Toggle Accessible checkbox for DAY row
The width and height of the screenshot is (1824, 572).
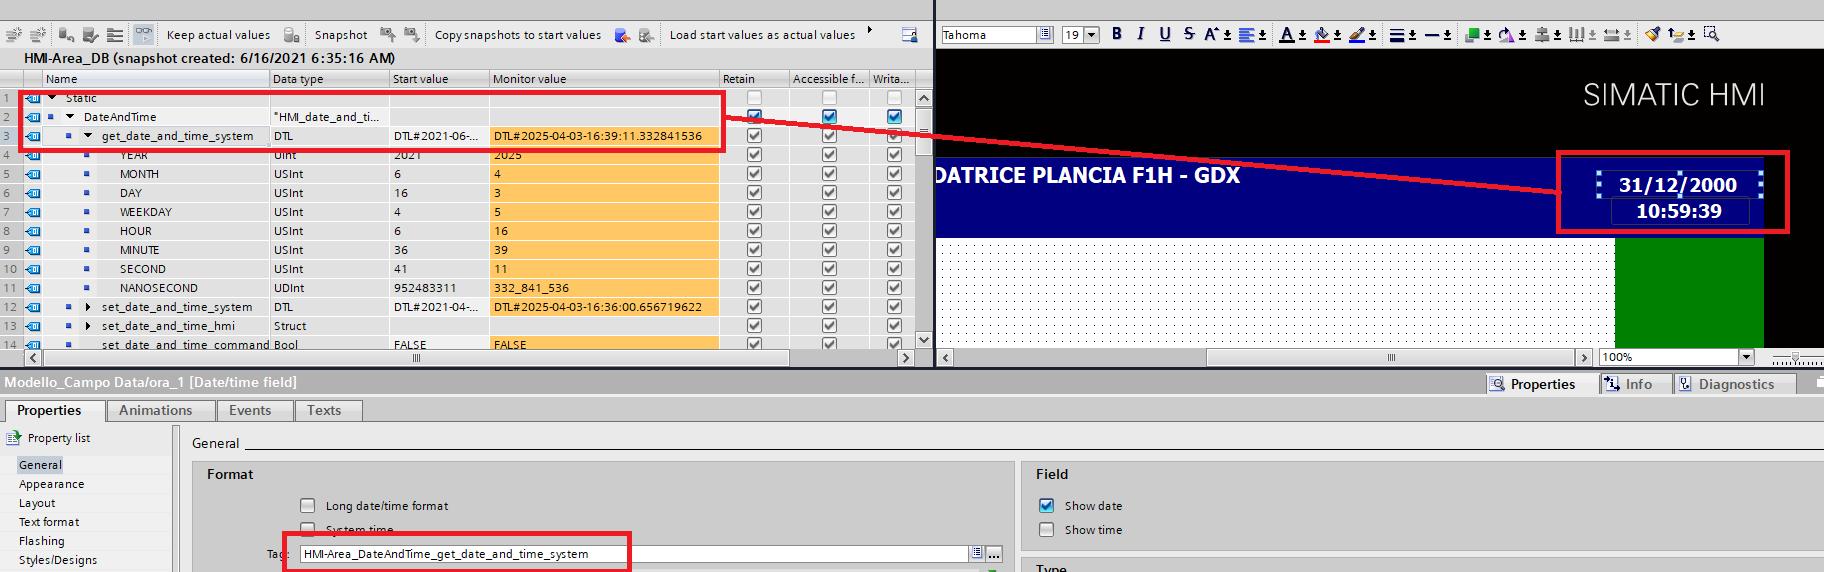click(x=829, y=193)
